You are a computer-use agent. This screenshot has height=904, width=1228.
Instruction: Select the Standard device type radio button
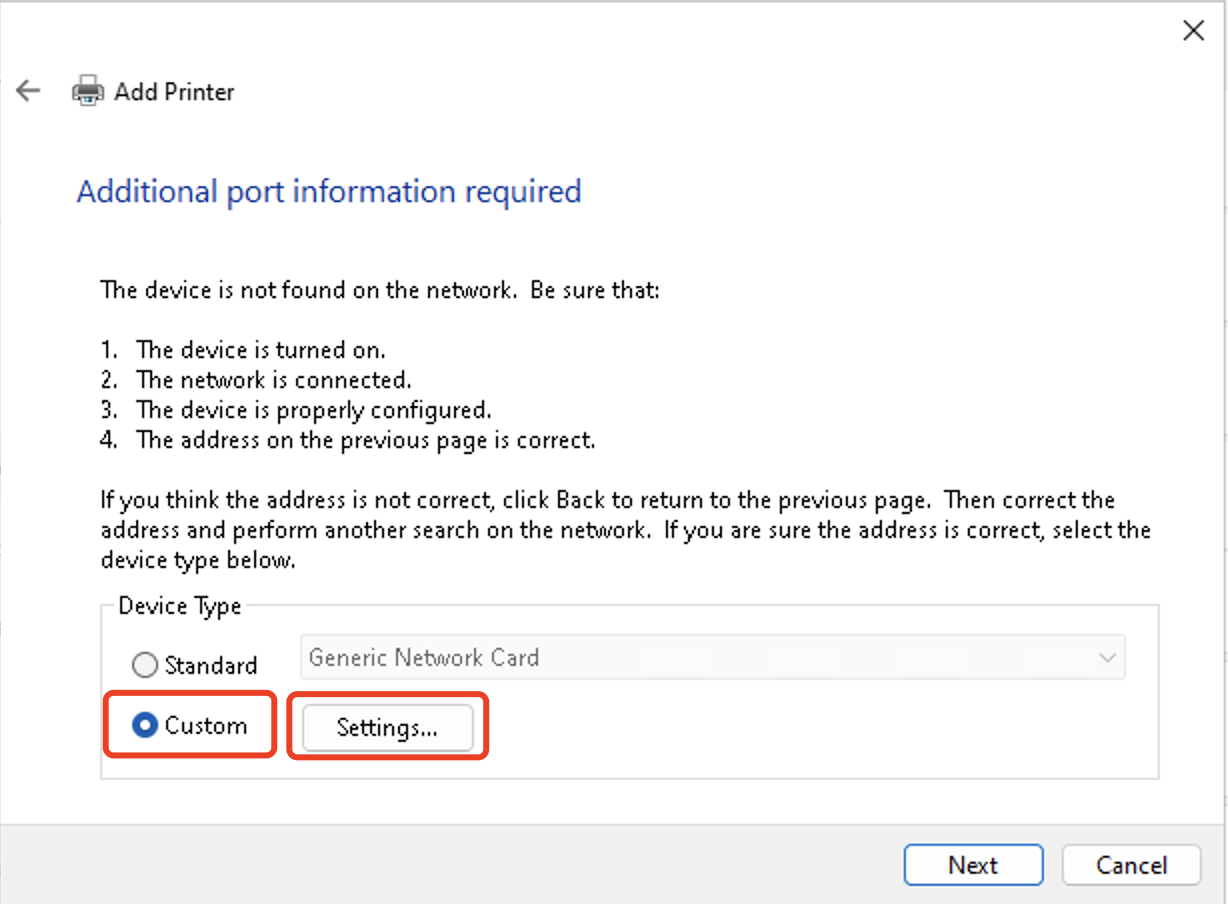pos(145,664)
